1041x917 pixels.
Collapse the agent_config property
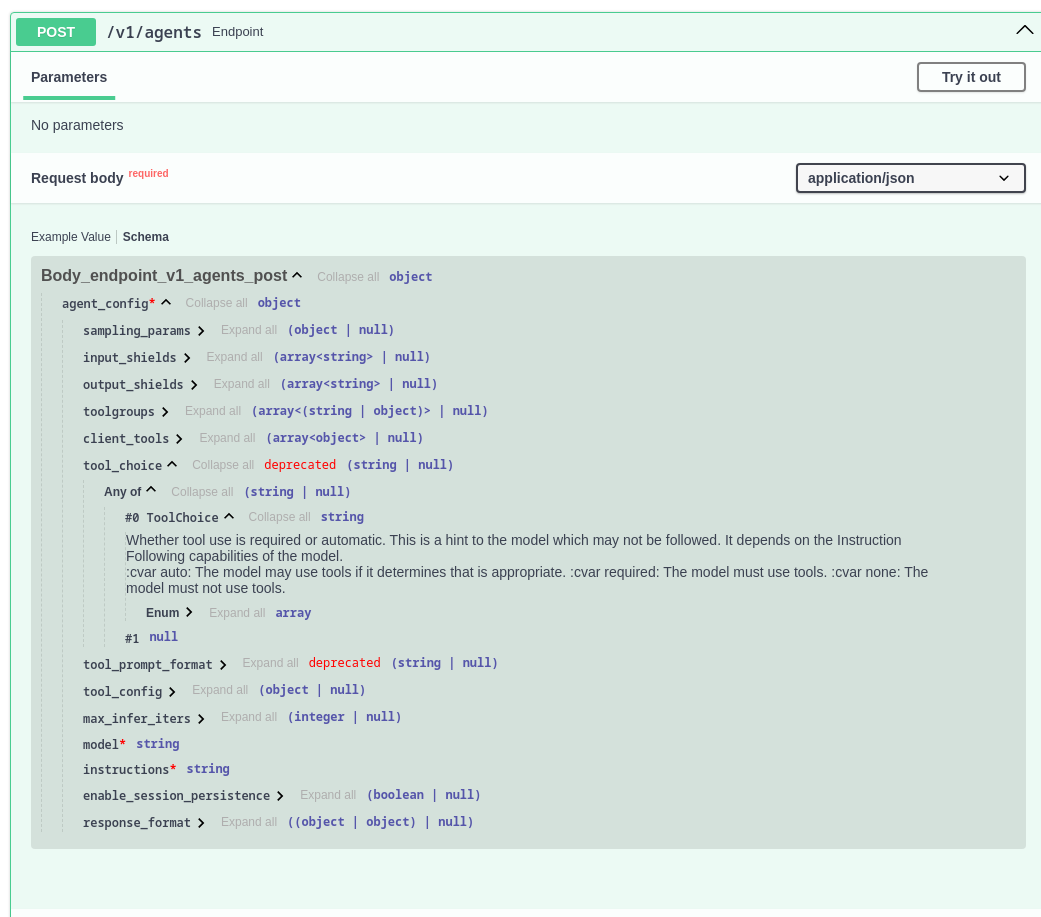166,303
